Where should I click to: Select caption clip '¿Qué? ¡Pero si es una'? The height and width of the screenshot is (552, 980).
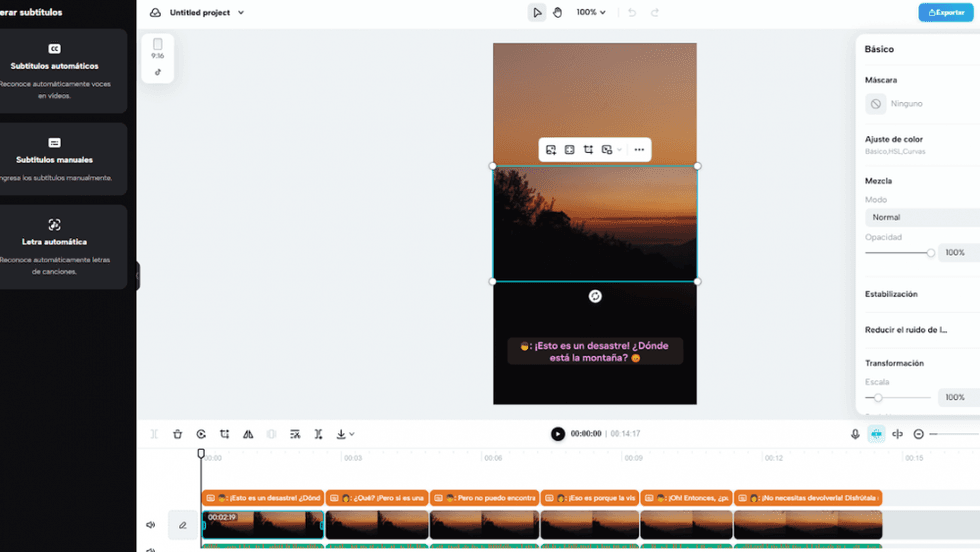coord(377,498)
